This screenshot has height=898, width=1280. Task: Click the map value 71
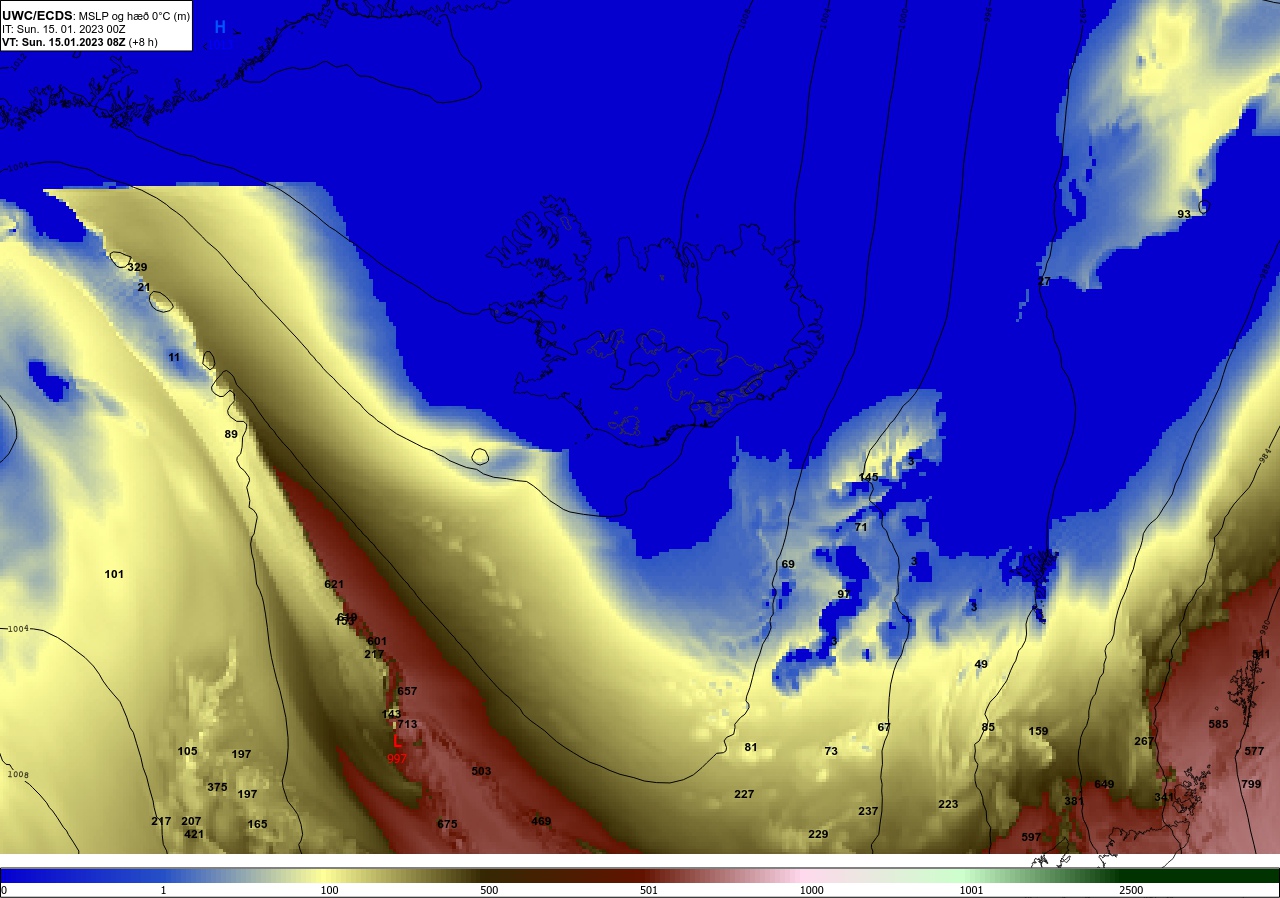[x=861, y=527]
